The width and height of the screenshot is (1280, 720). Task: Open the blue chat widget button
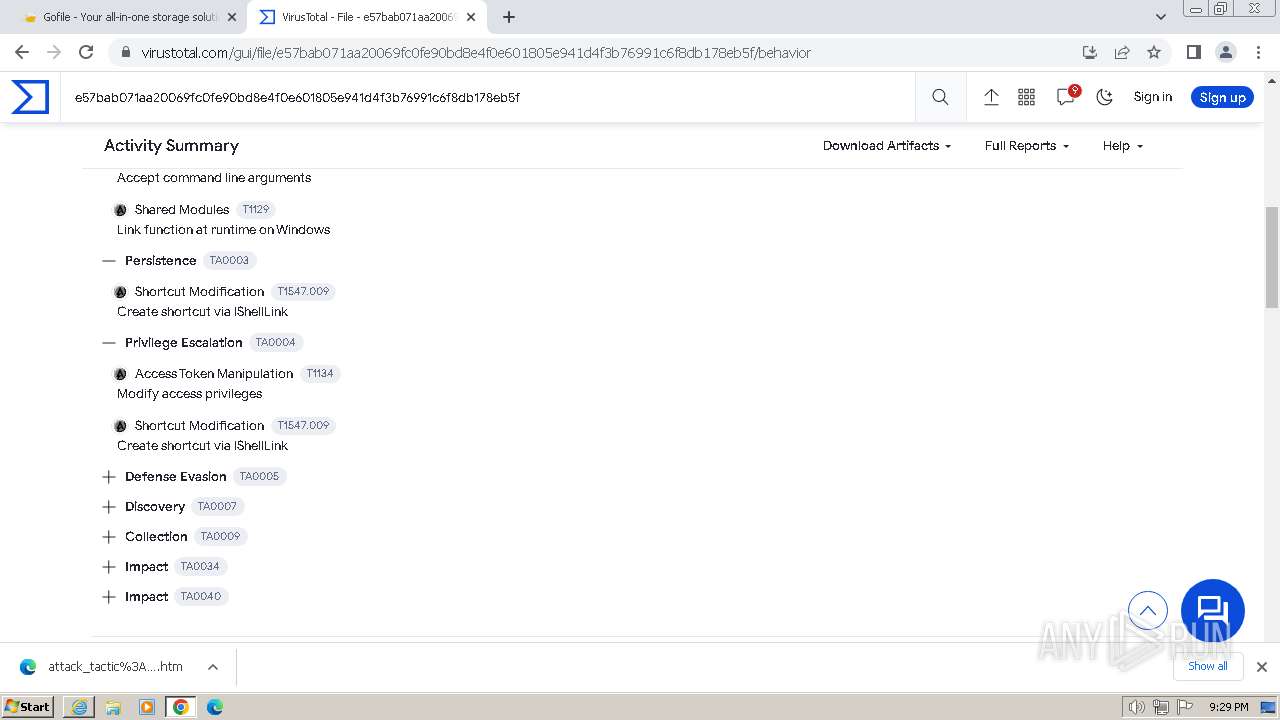[x=1212, y=611]
